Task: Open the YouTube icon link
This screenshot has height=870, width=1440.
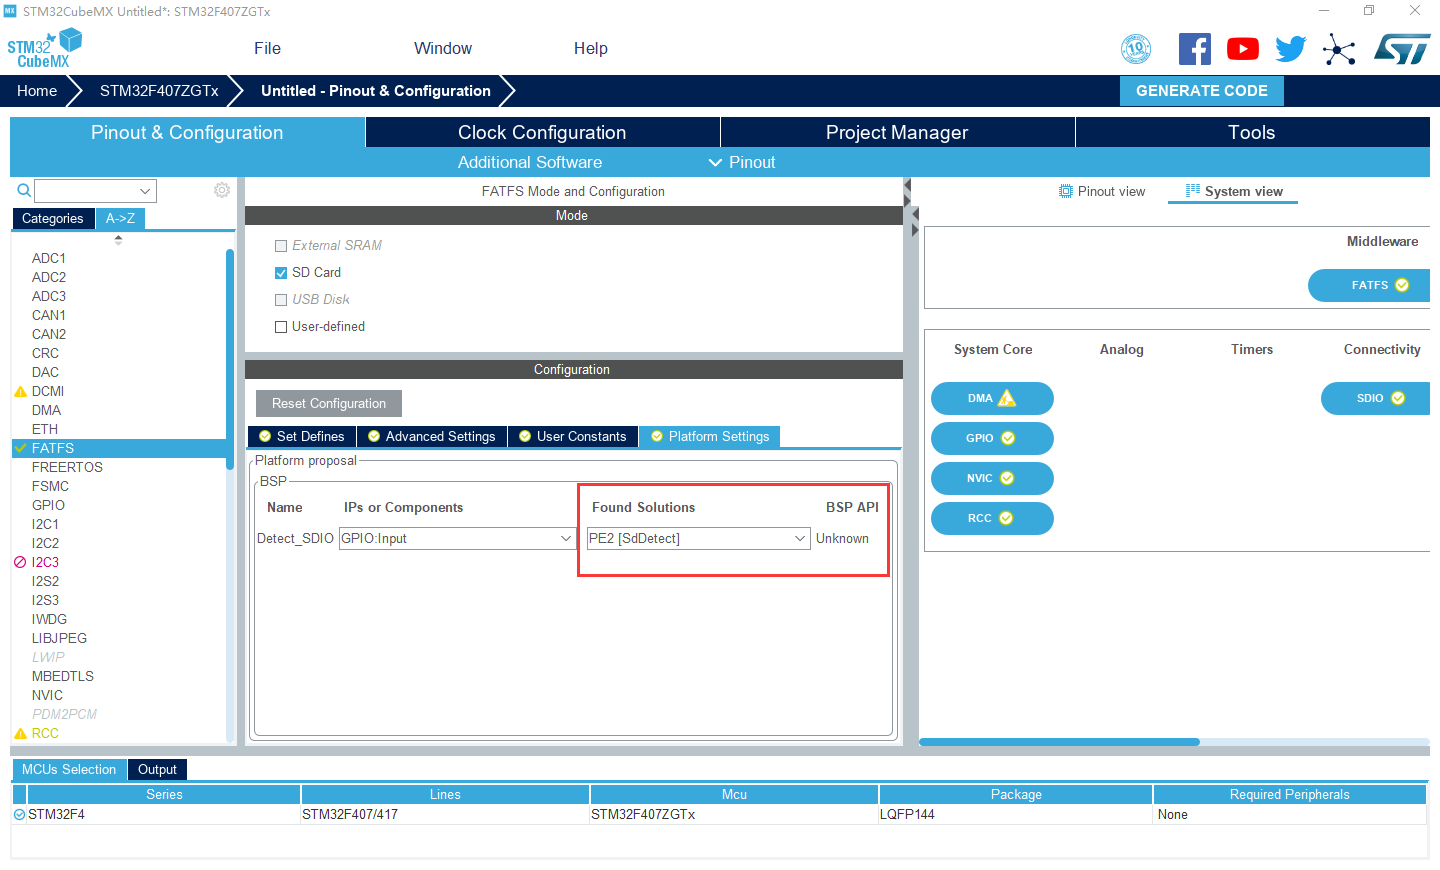Action: (x=1243, y=49)
